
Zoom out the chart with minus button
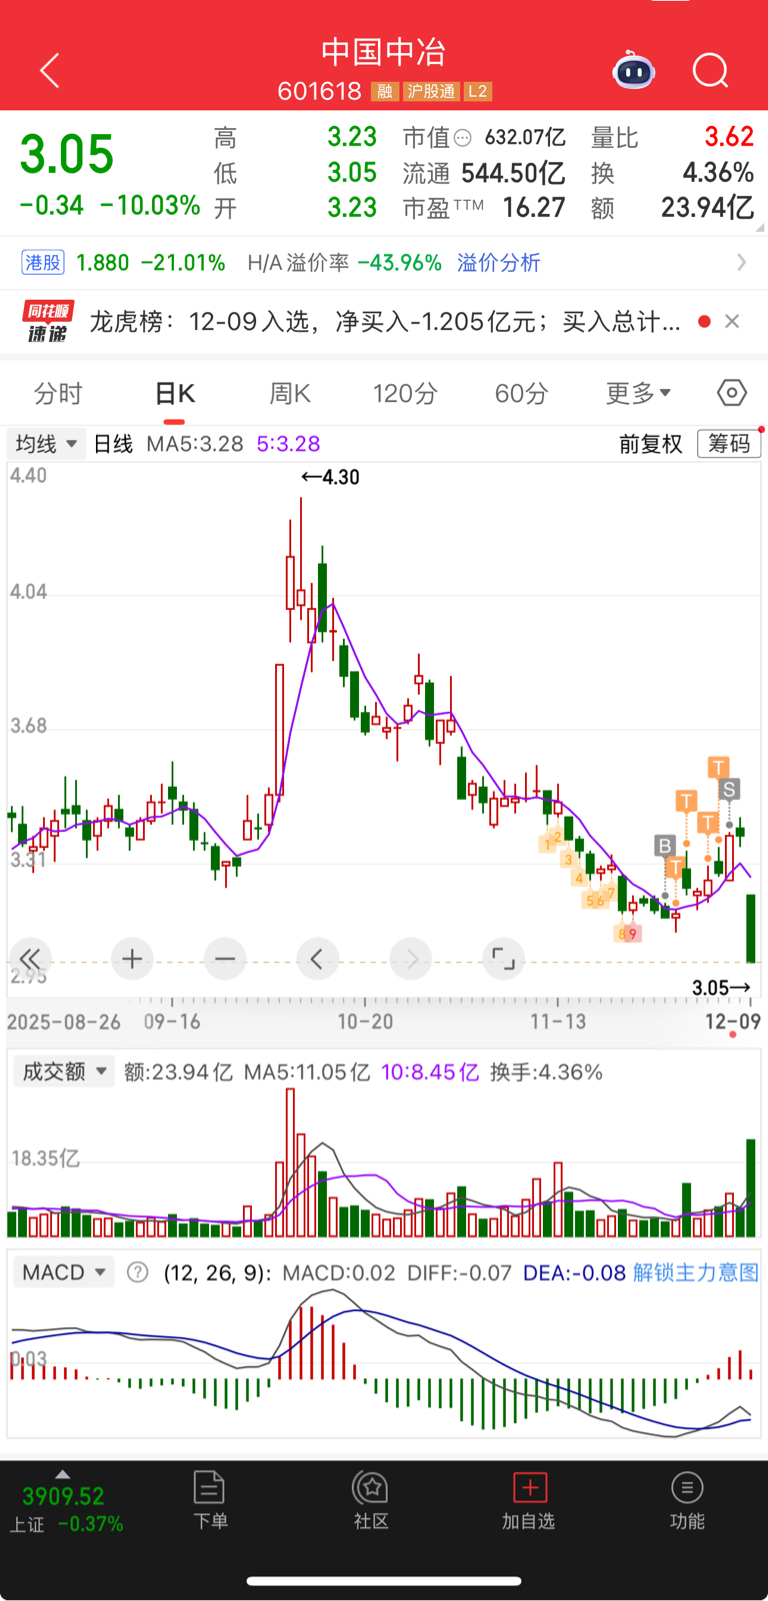[x=225, y=960]
